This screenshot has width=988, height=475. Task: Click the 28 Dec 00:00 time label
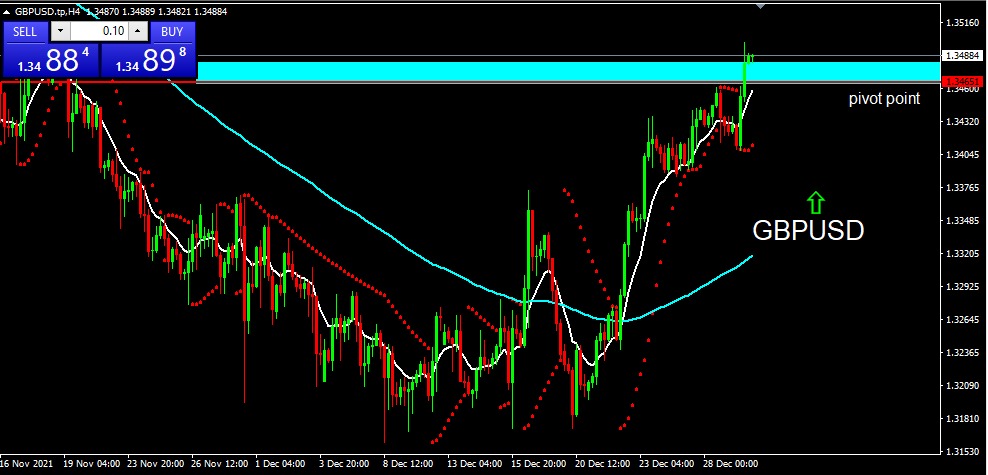pos(731,464)
